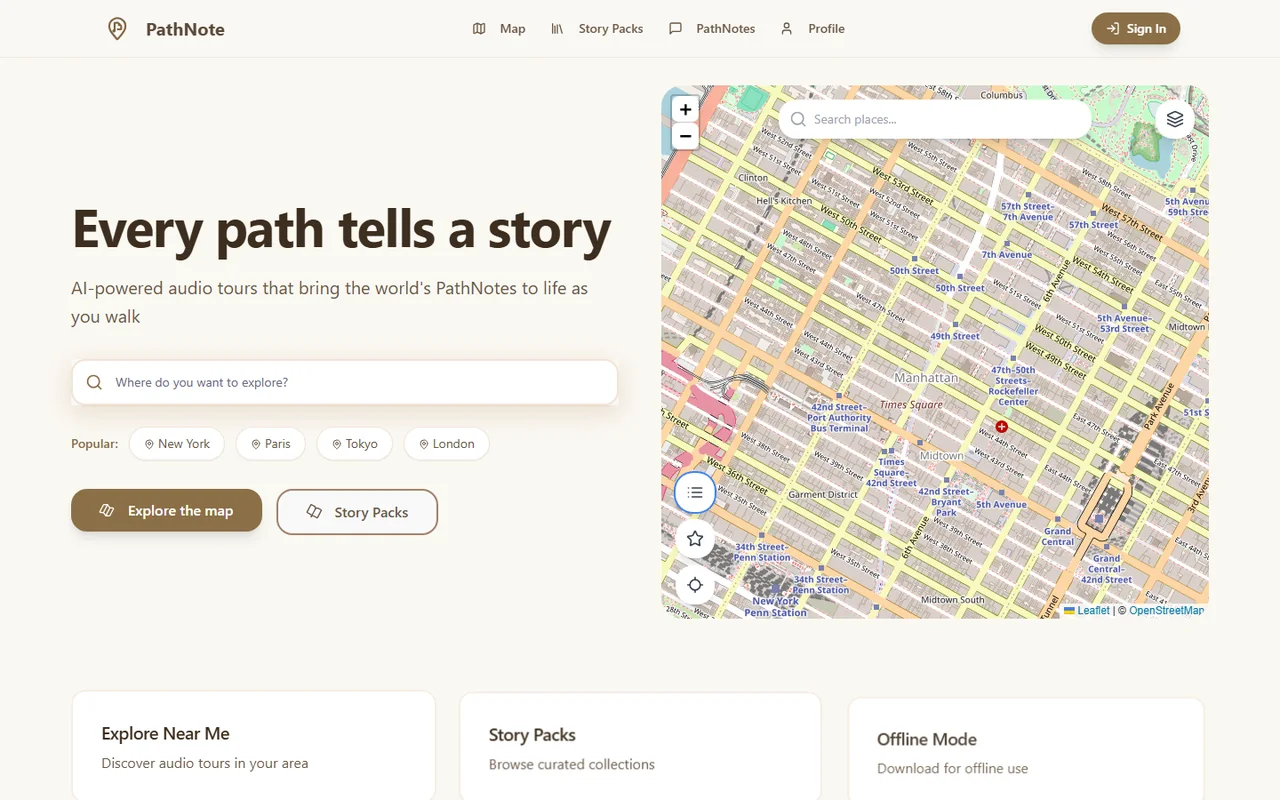Focus the Search places field on map
Screen dimensions: 1280x800
935,119
